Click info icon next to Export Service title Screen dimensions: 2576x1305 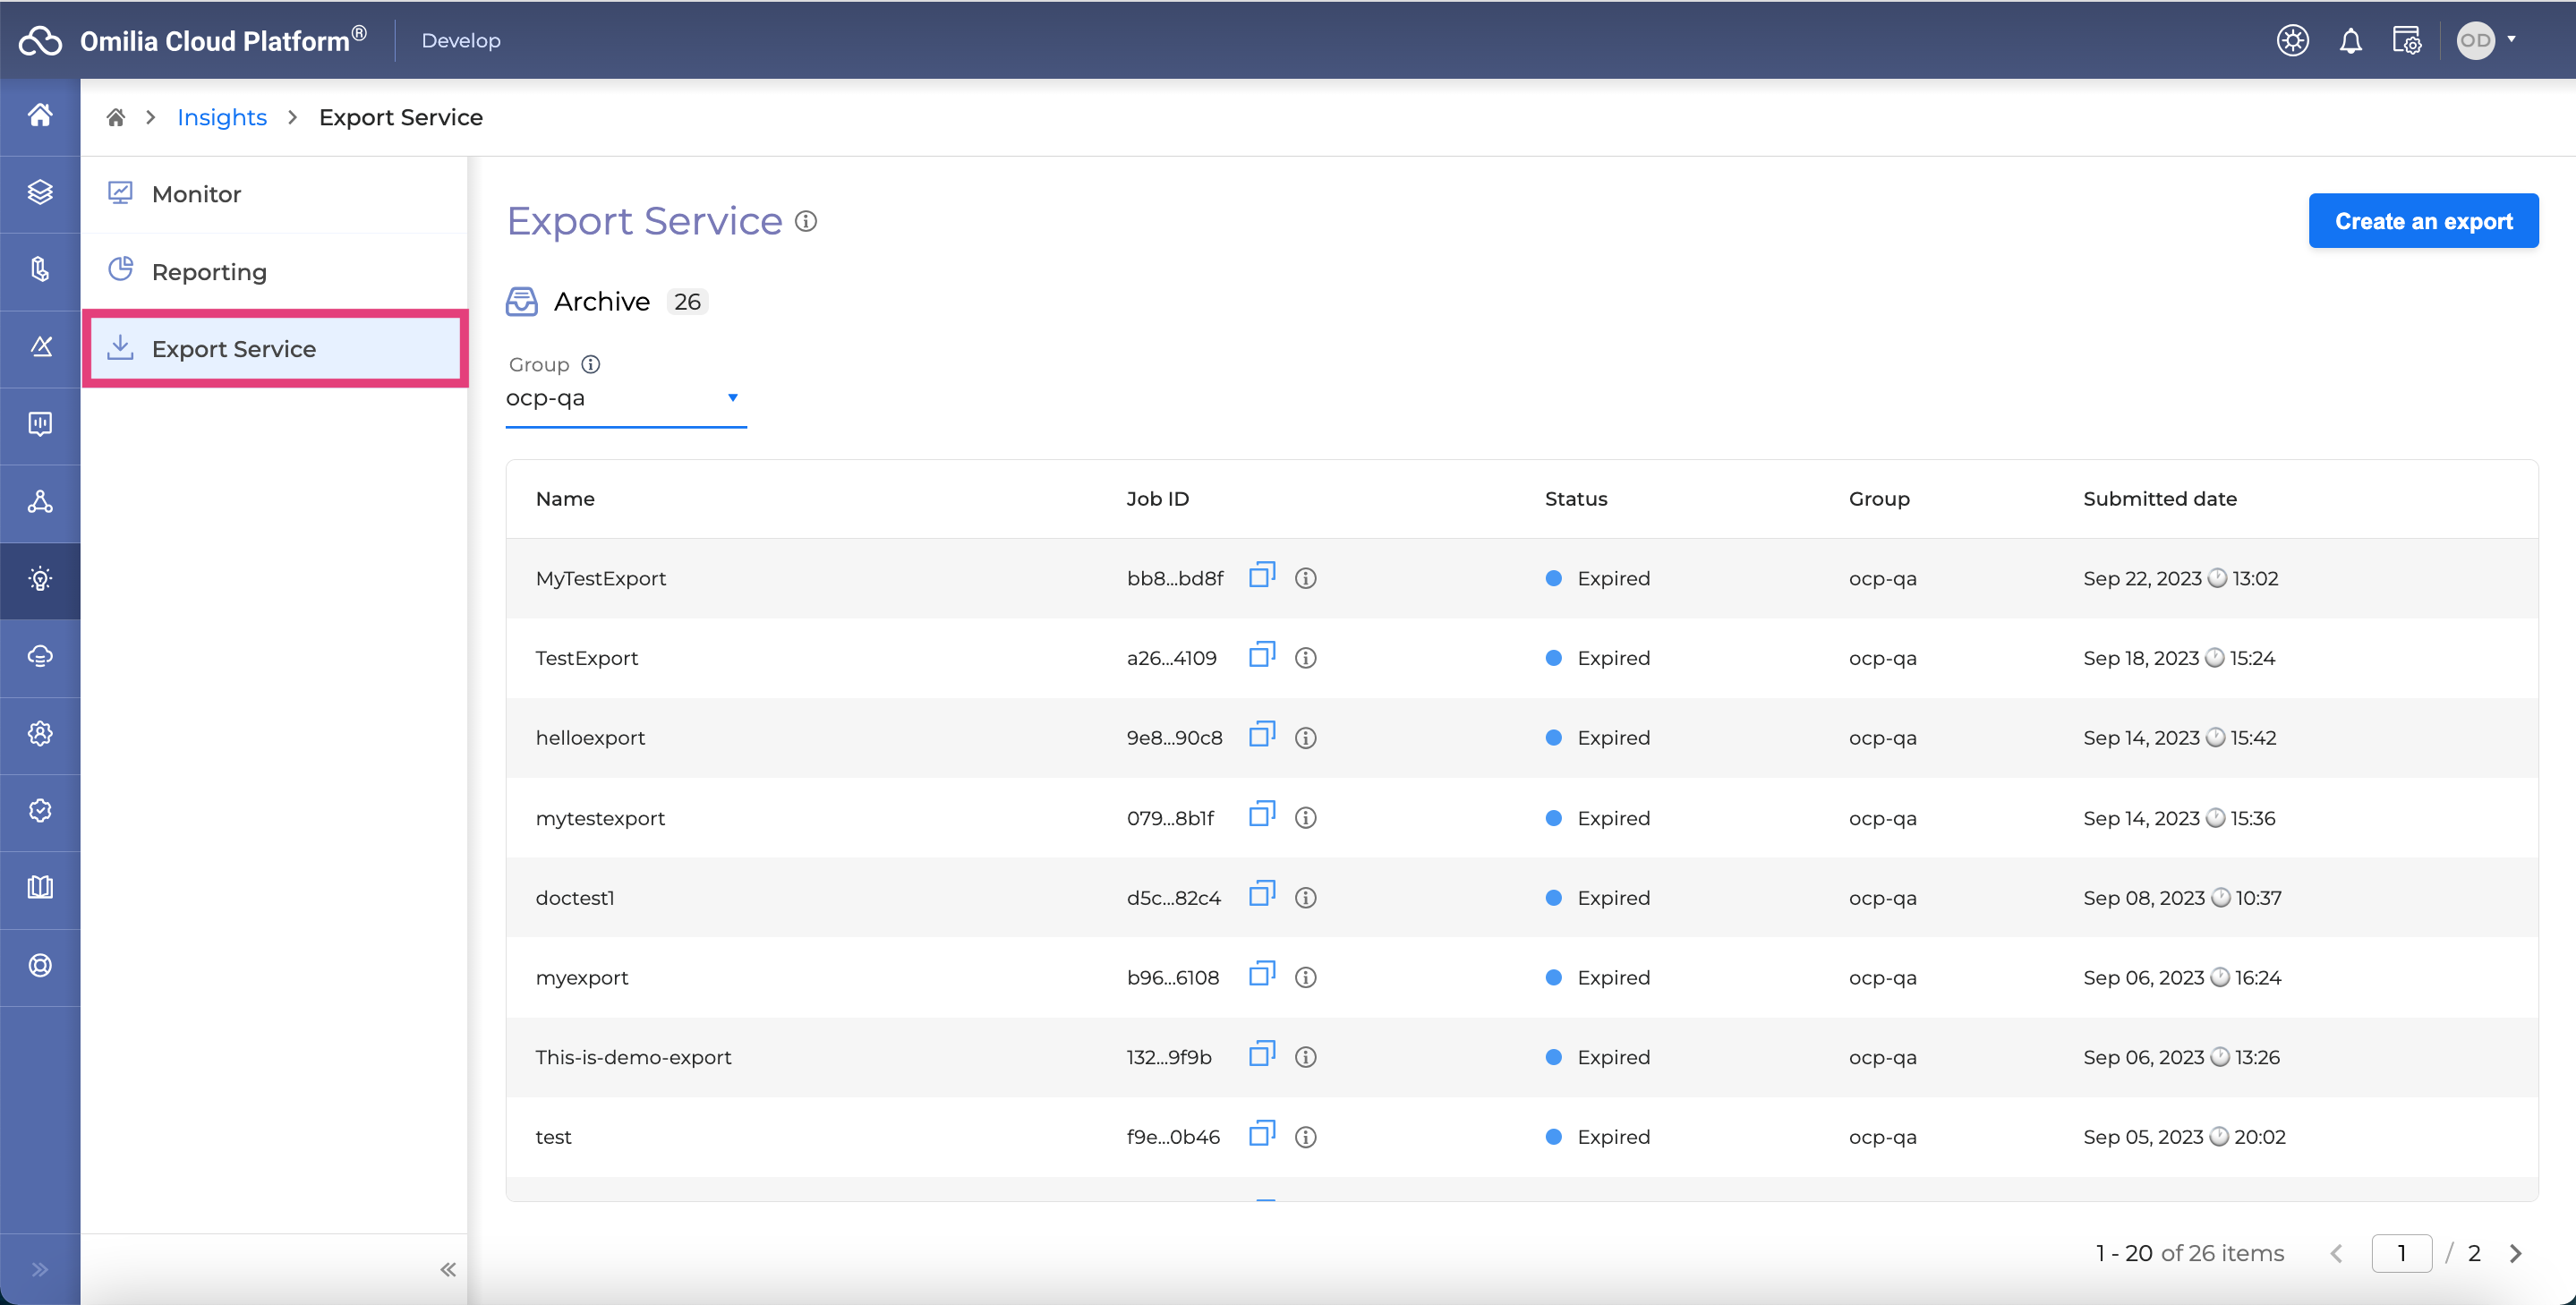tap(806, 221)
